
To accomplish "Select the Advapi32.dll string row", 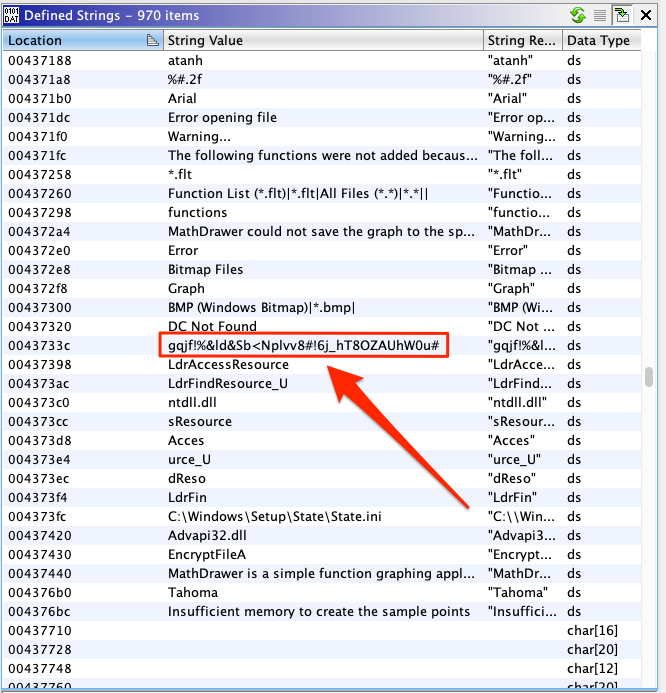I will click(x=207, y=536).
